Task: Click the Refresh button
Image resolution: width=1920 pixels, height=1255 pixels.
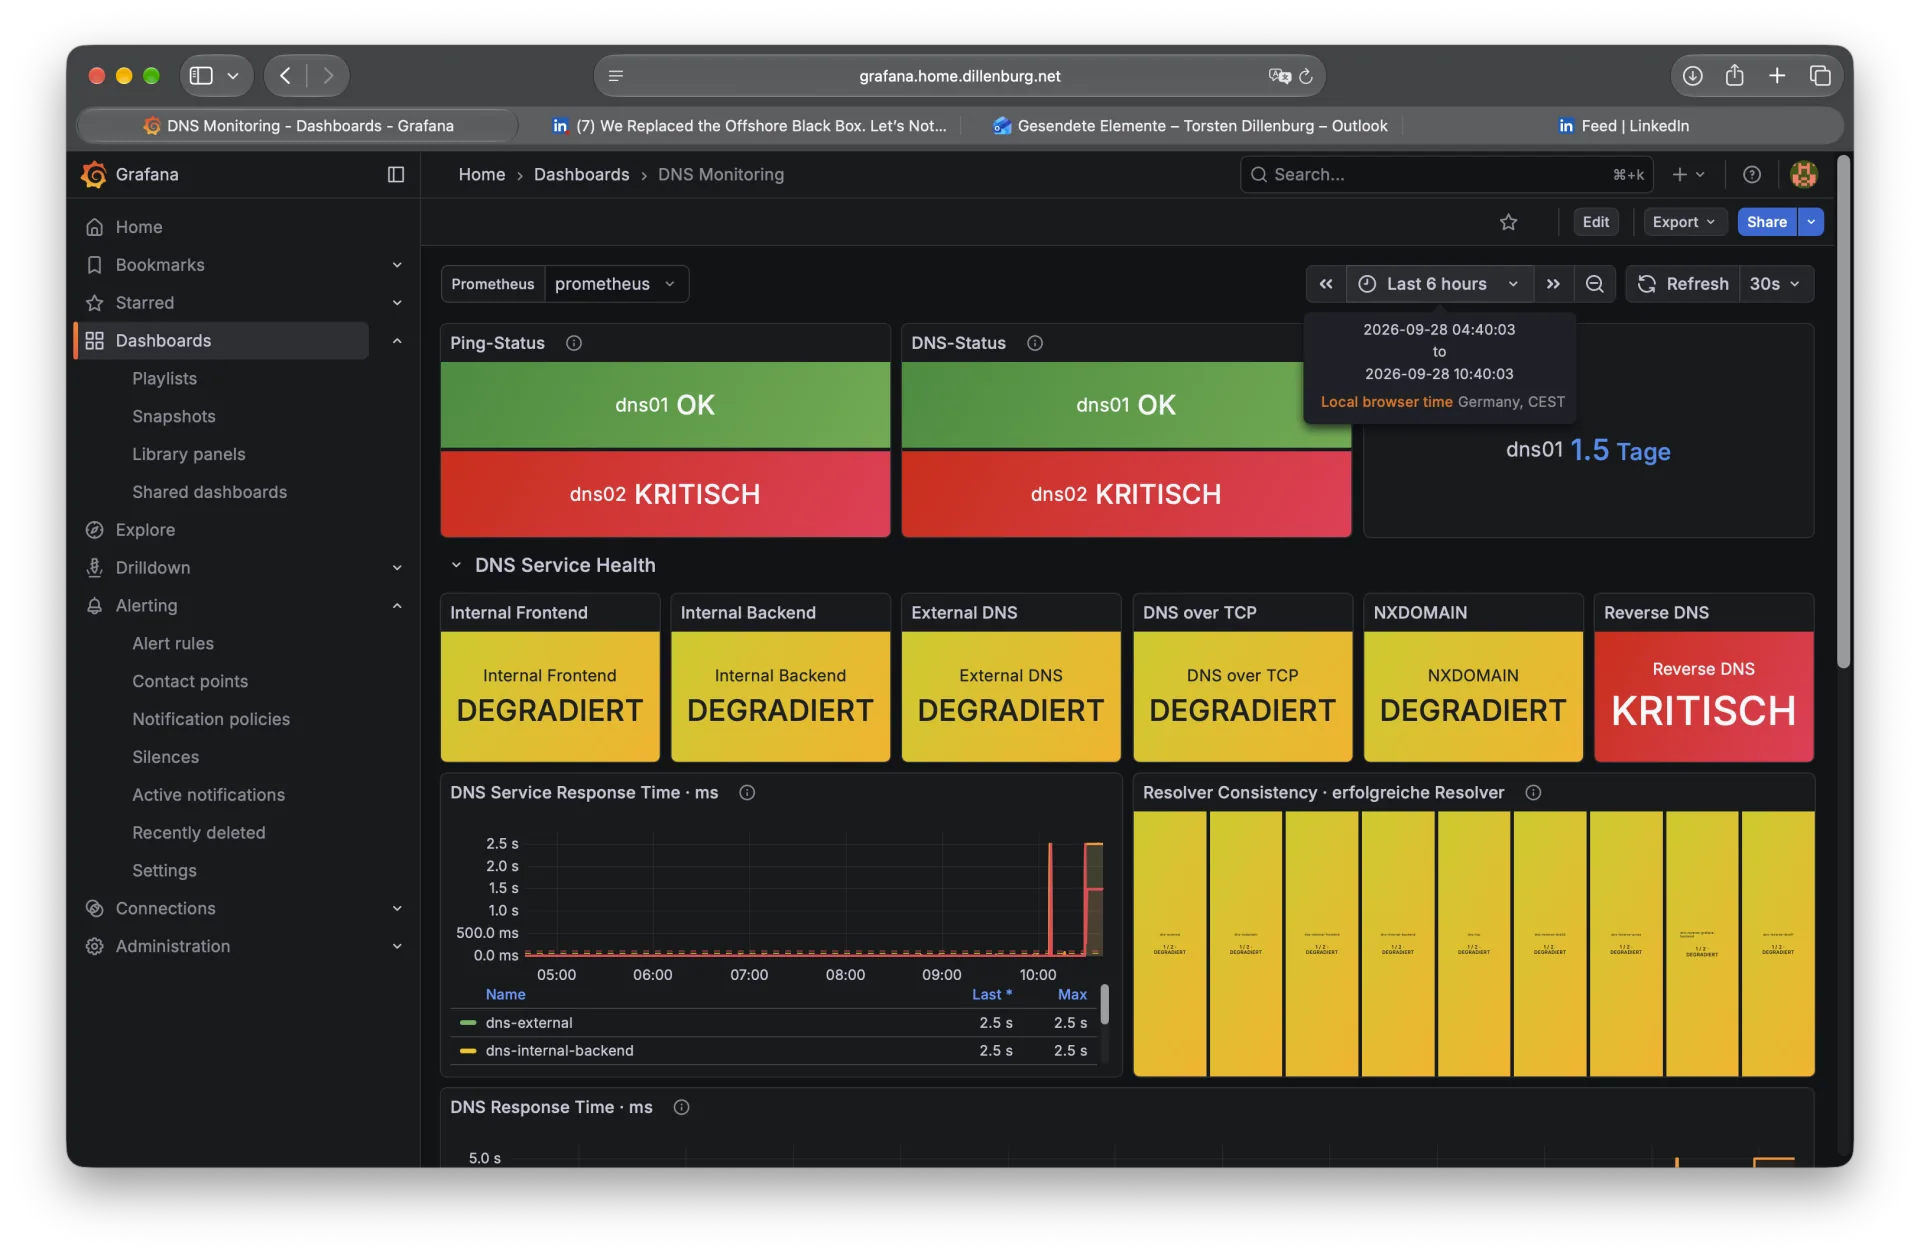Action: click(x=1684, y=284)
